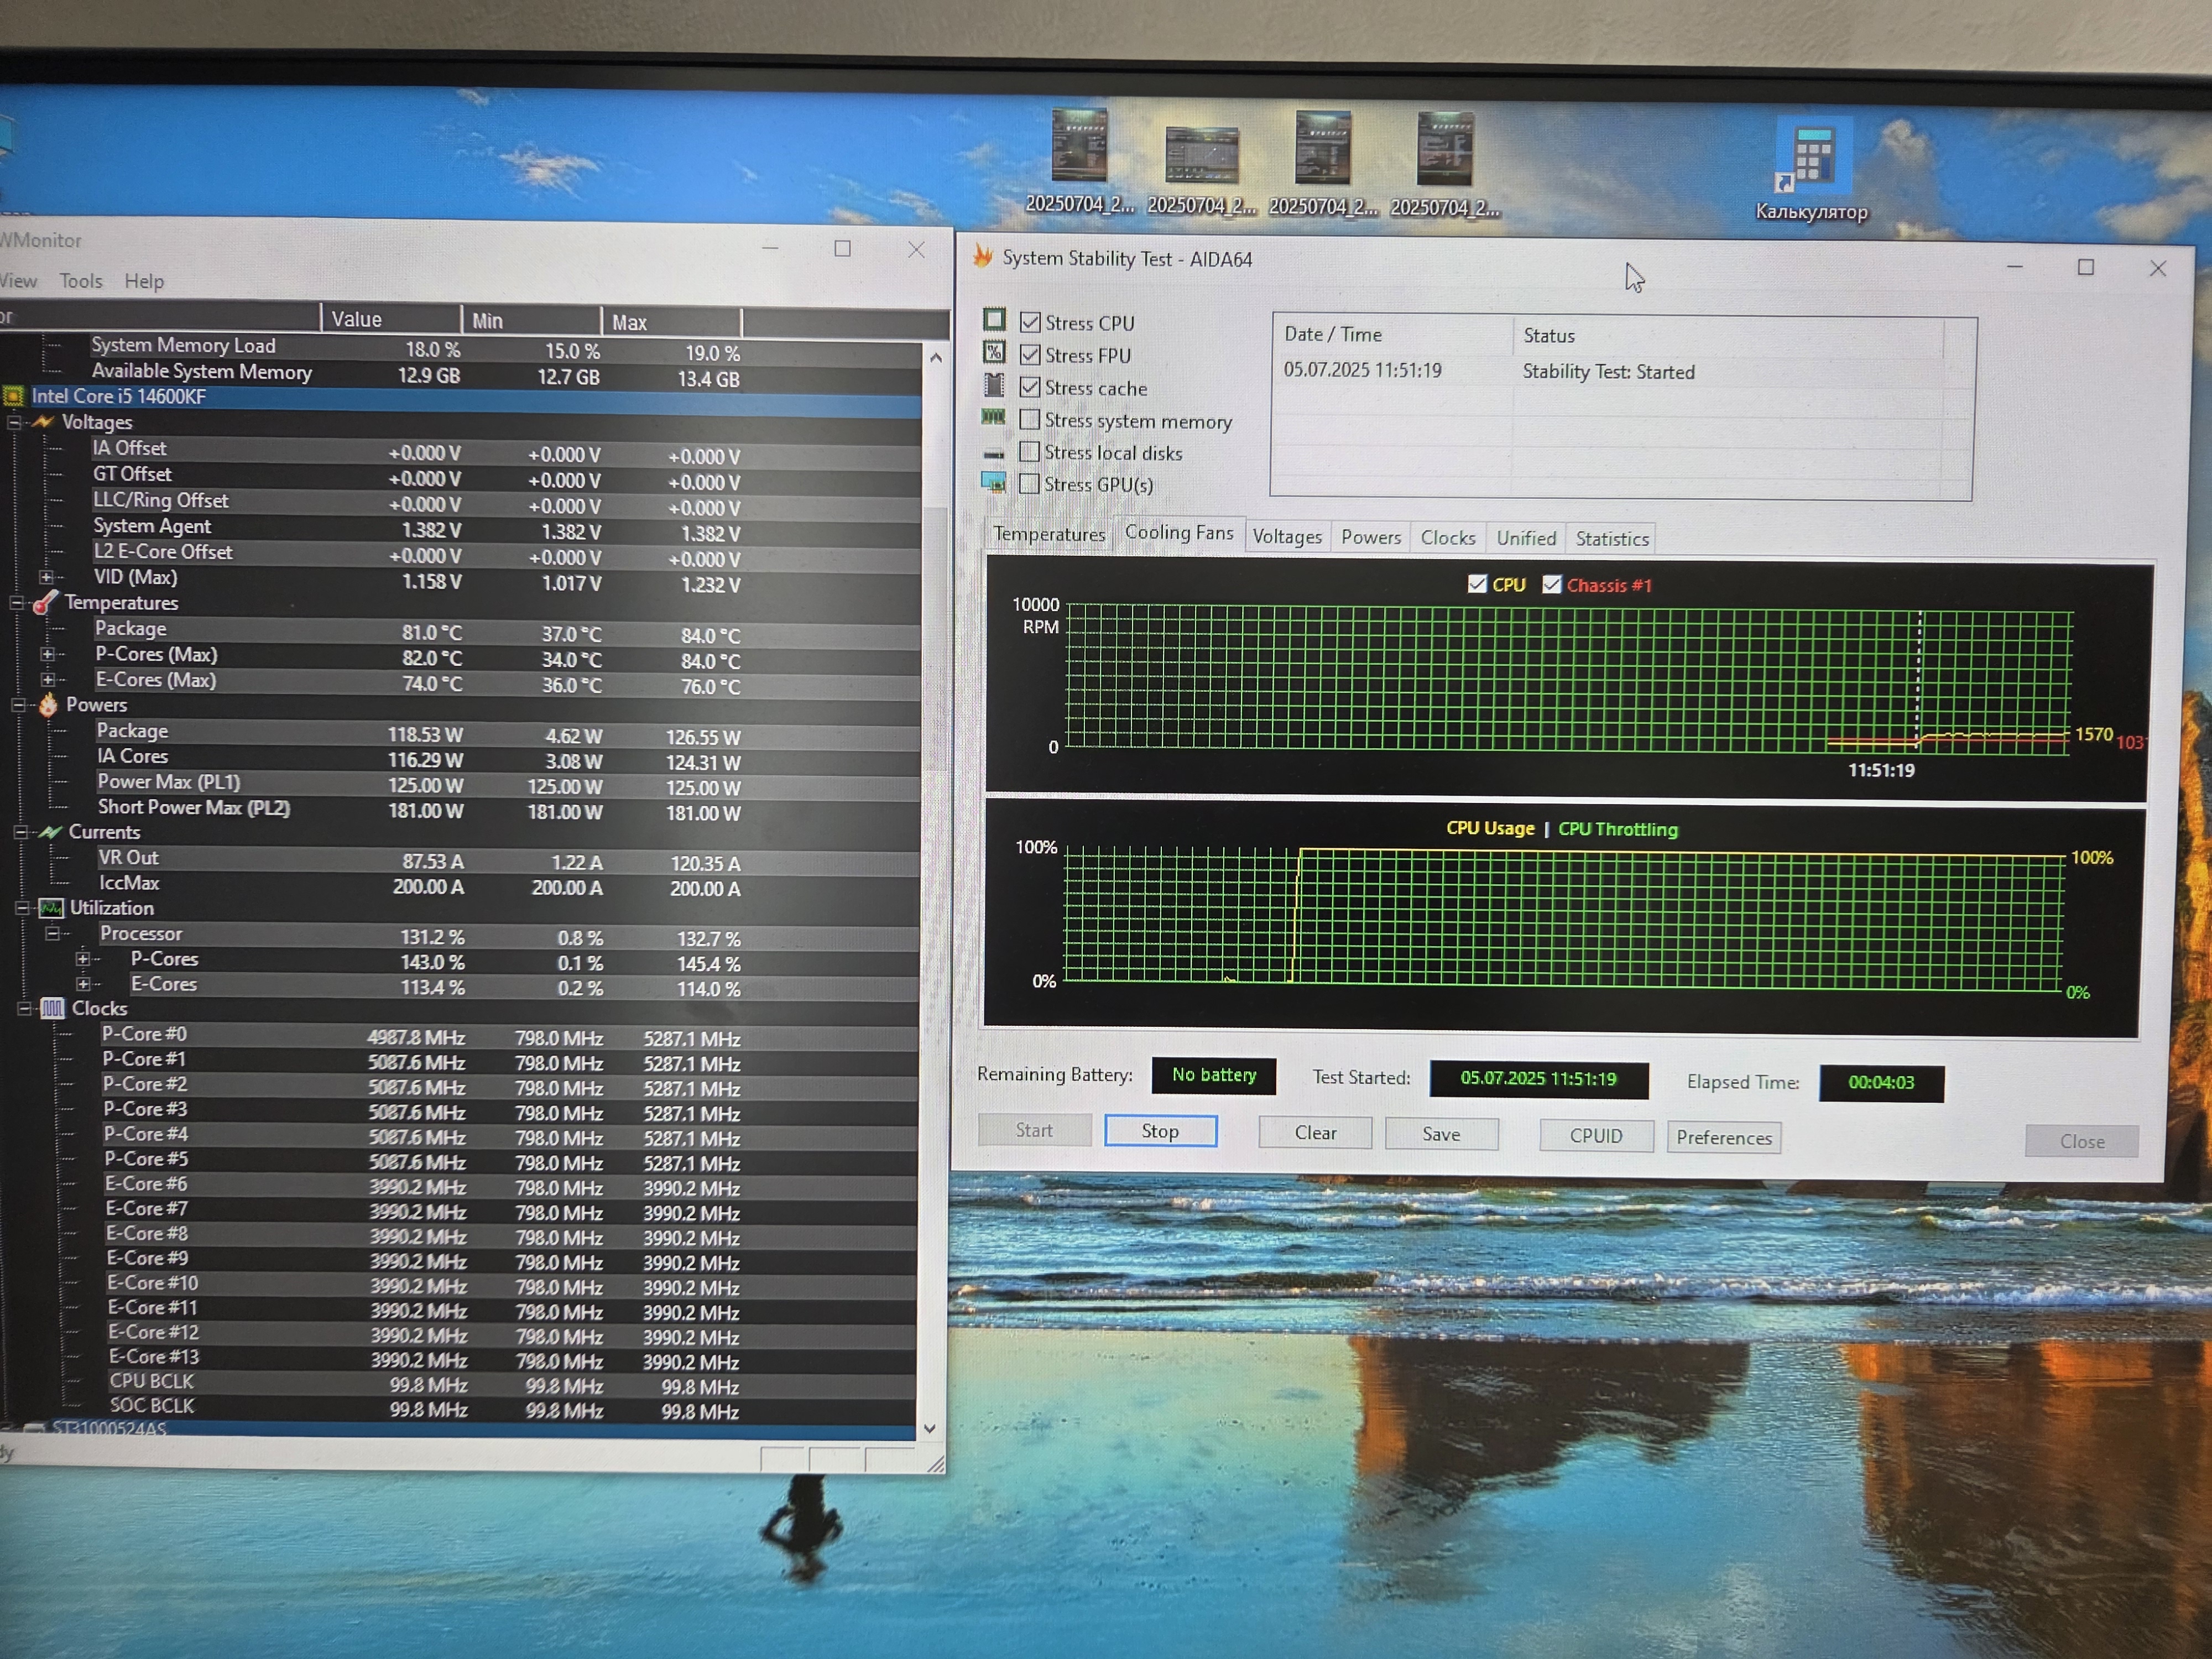
Task: Click the Stress GPU(s) monitor icon
Action: coord(993,483)
